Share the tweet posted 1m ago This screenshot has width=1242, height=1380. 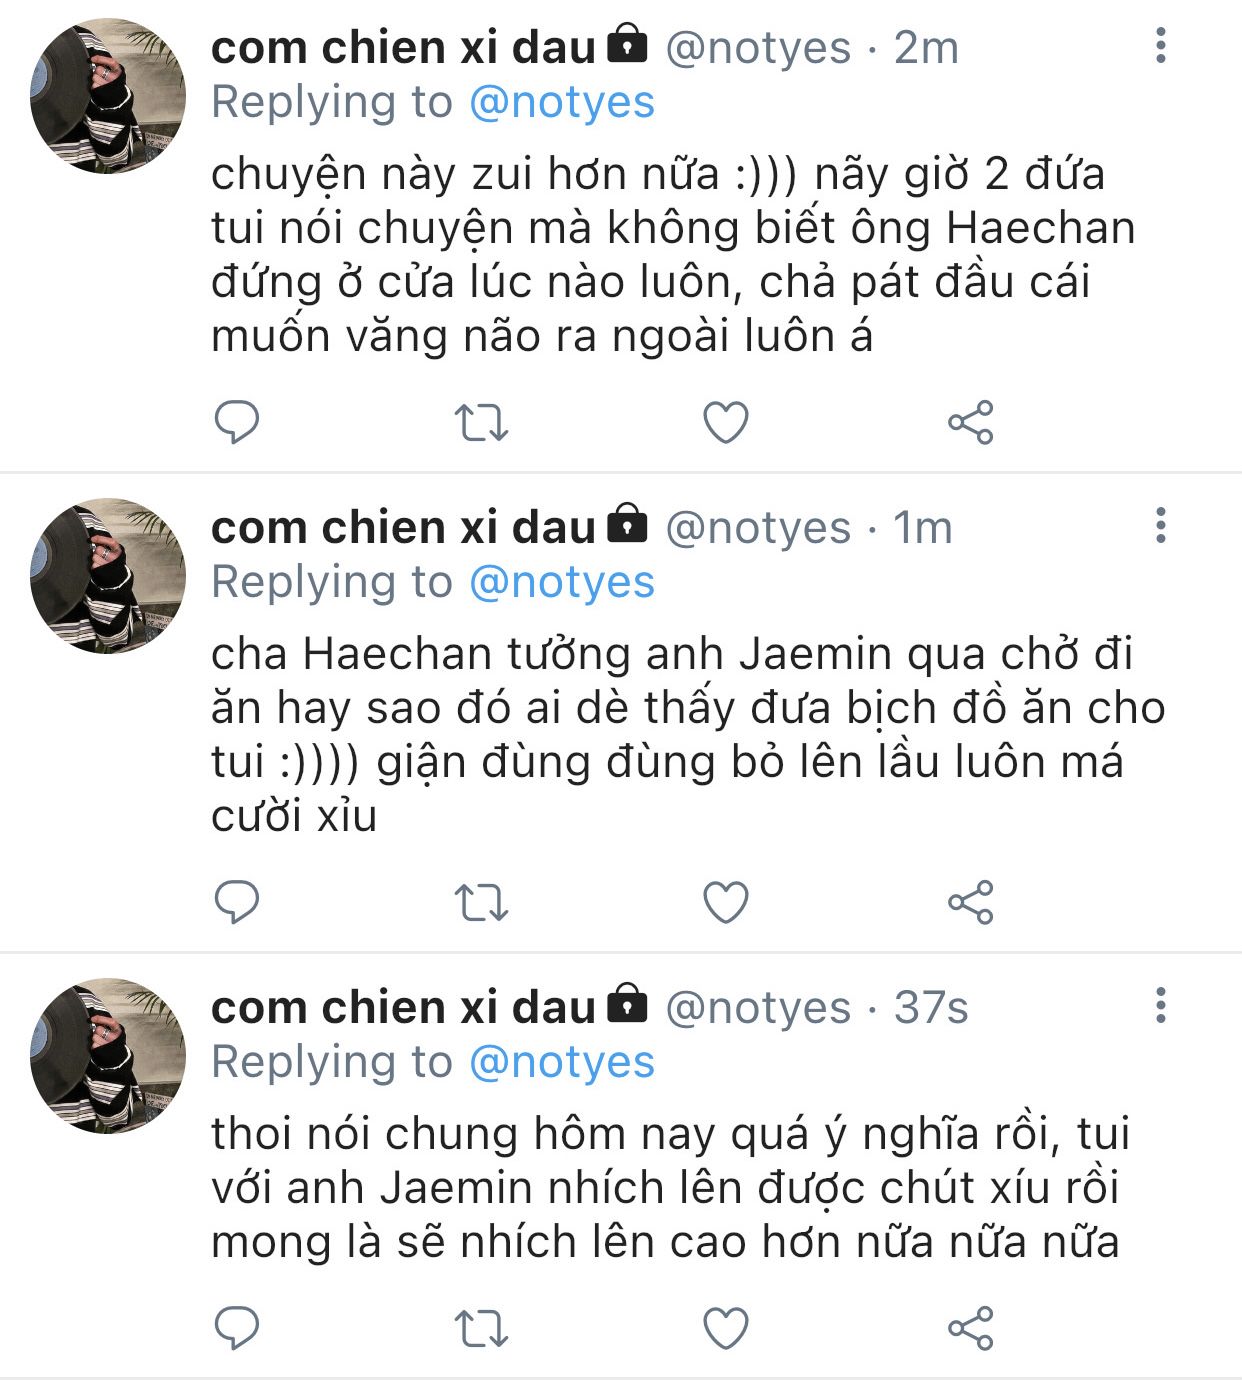(970, 902)
